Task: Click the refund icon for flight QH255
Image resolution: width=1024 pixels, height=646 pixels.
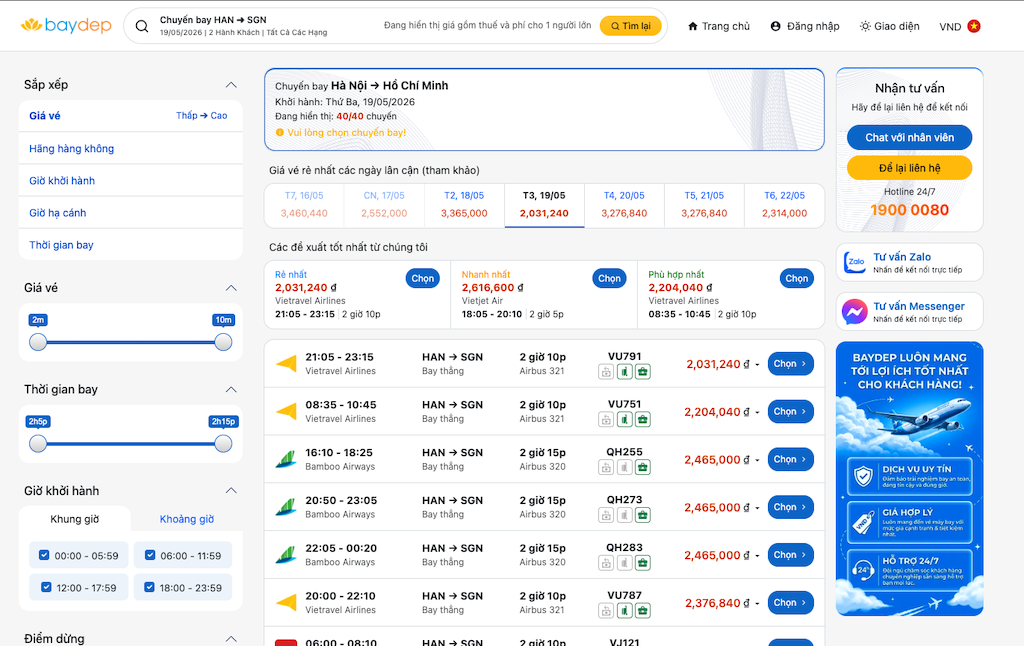Action: click(606, 467)
